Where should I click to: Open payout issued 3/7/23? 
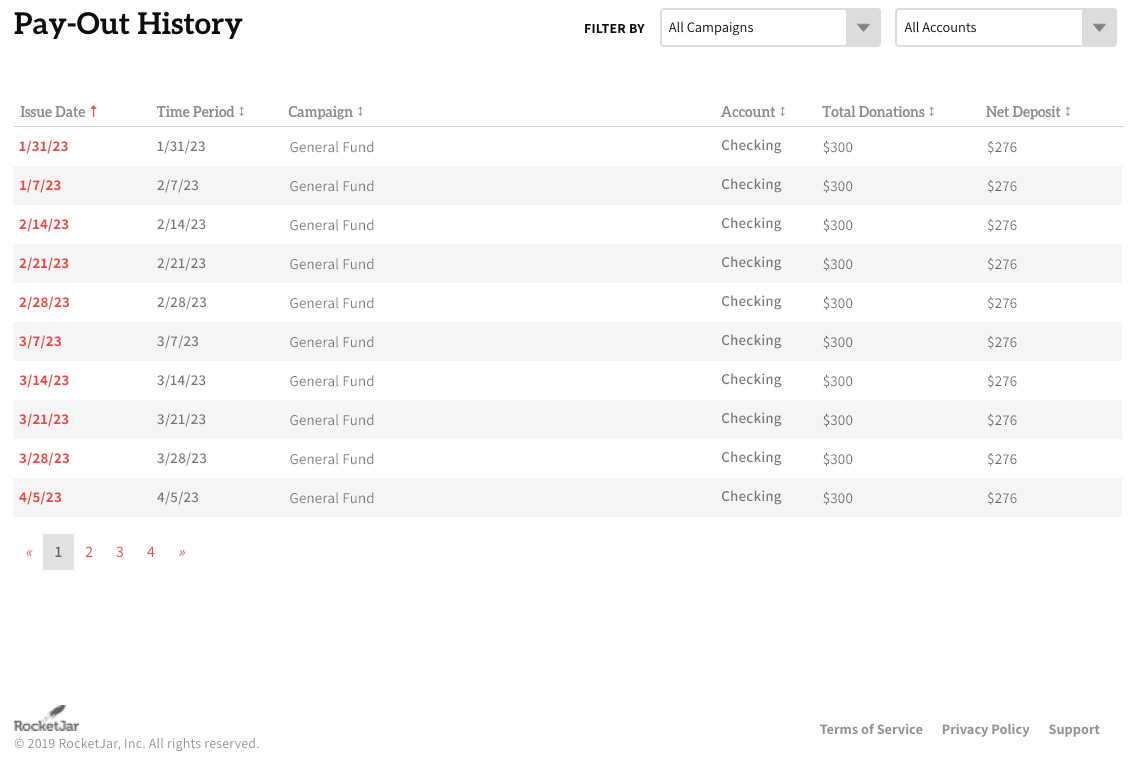[40, 341]
